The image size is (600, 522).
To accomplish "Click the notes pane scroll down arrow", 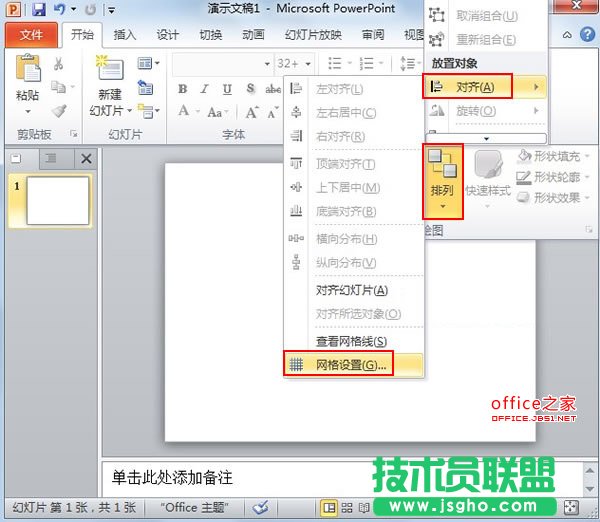I will pos(589,489).
